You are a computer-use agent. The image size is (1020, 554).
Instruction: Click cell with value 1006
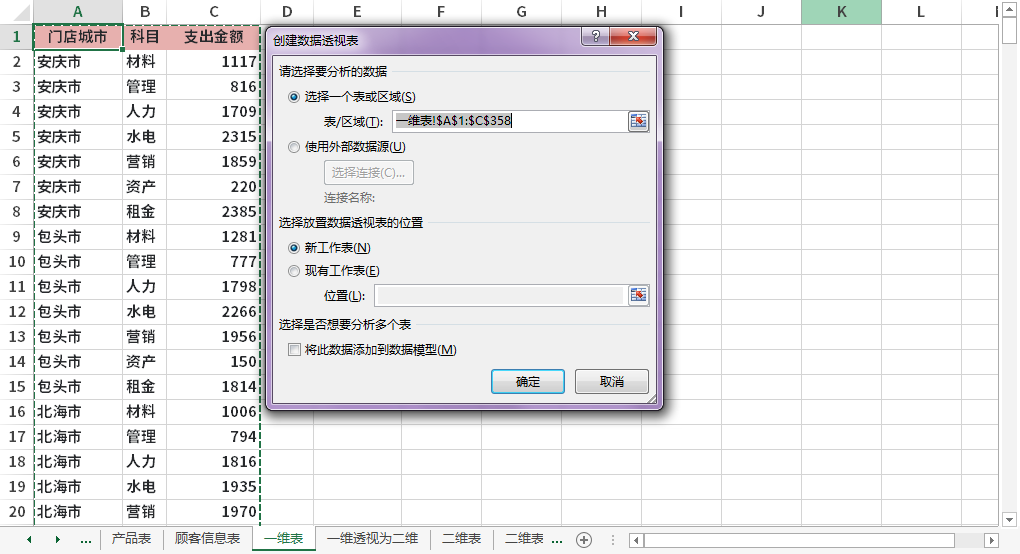coord(213,412)
